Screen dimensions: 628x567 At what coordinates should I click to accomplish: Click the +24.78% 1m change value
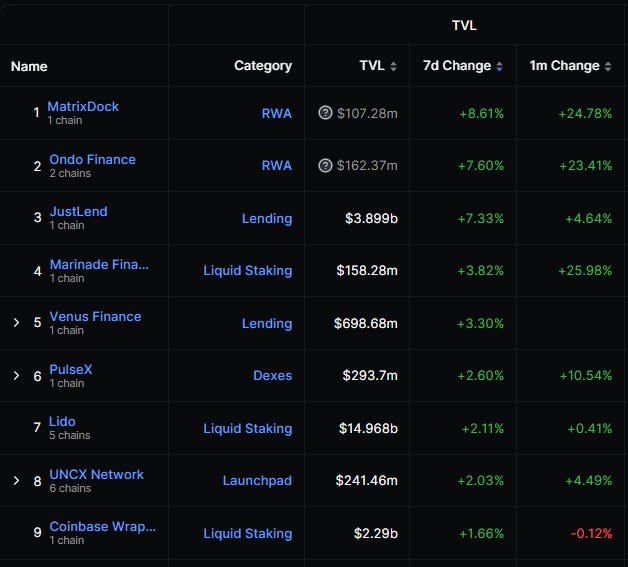tap(585, 114)
